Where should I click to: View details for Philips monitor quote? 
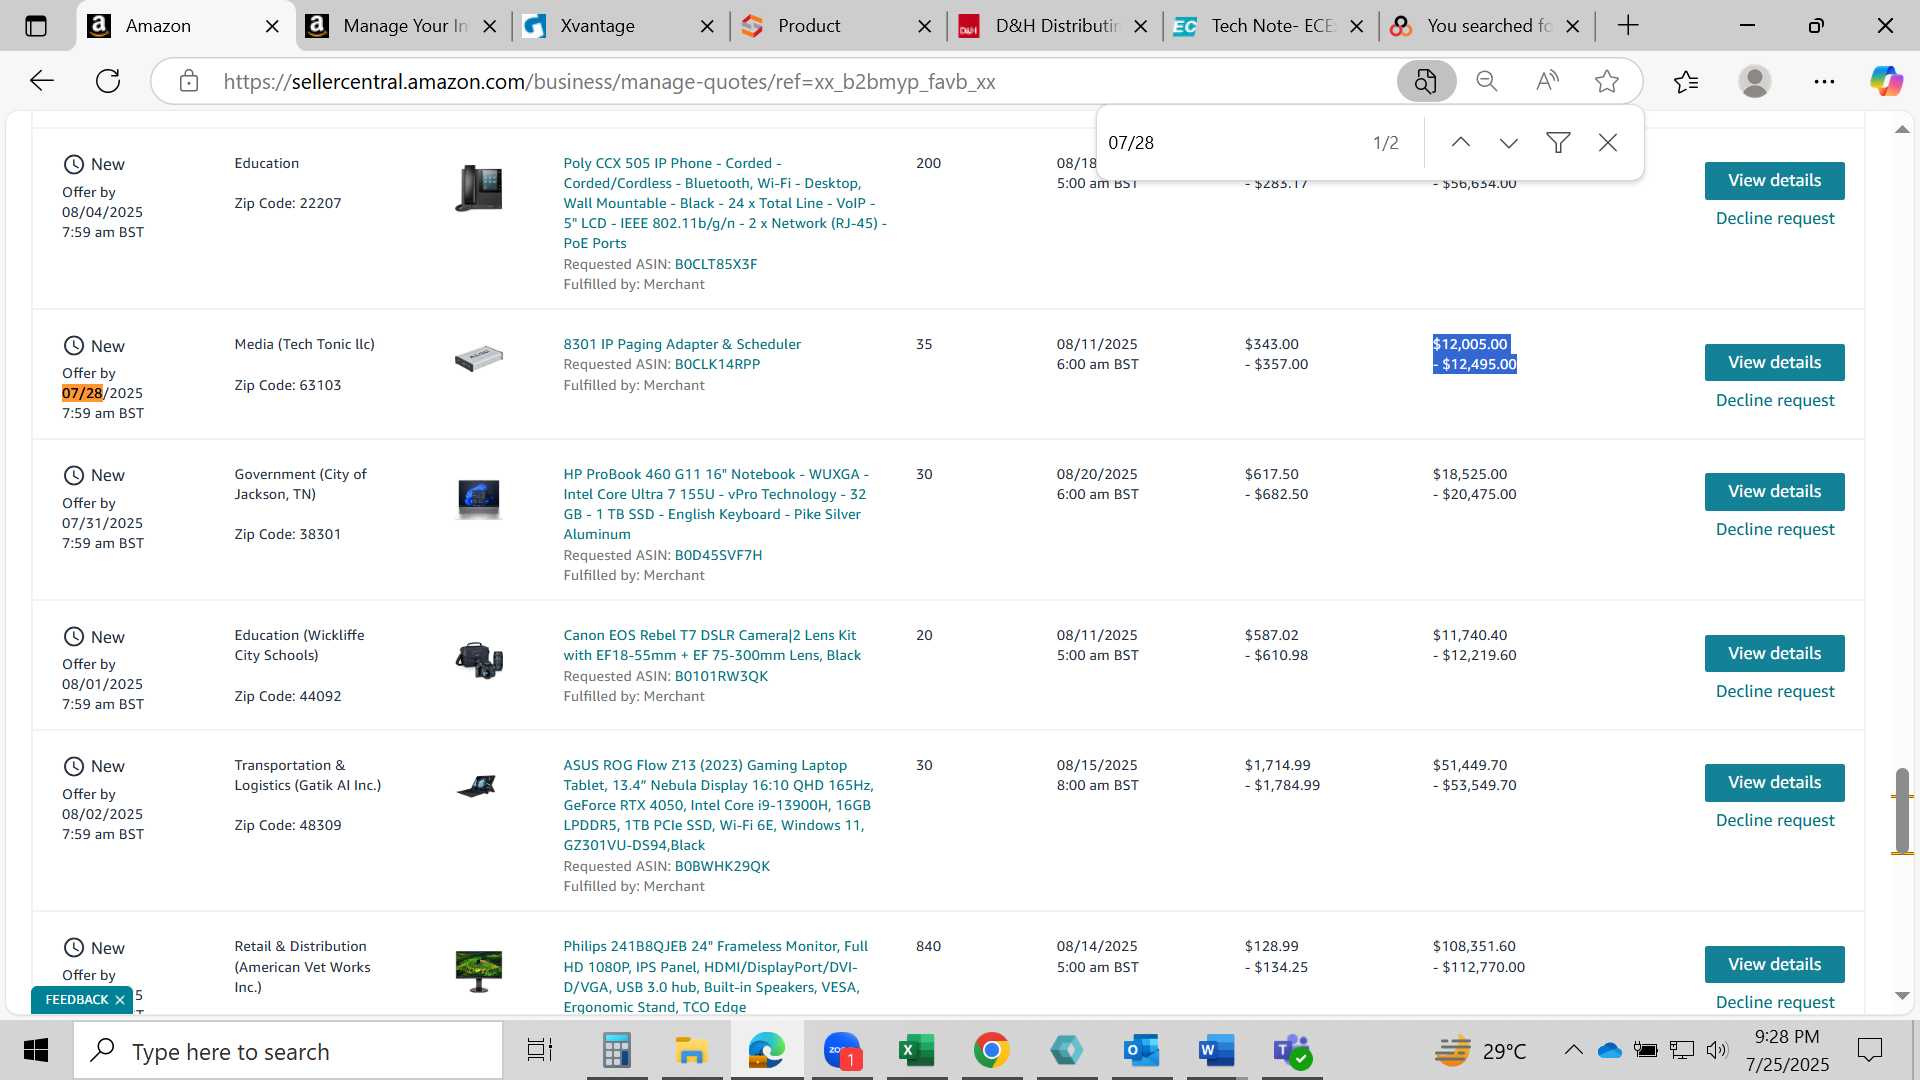(1774, 964)
